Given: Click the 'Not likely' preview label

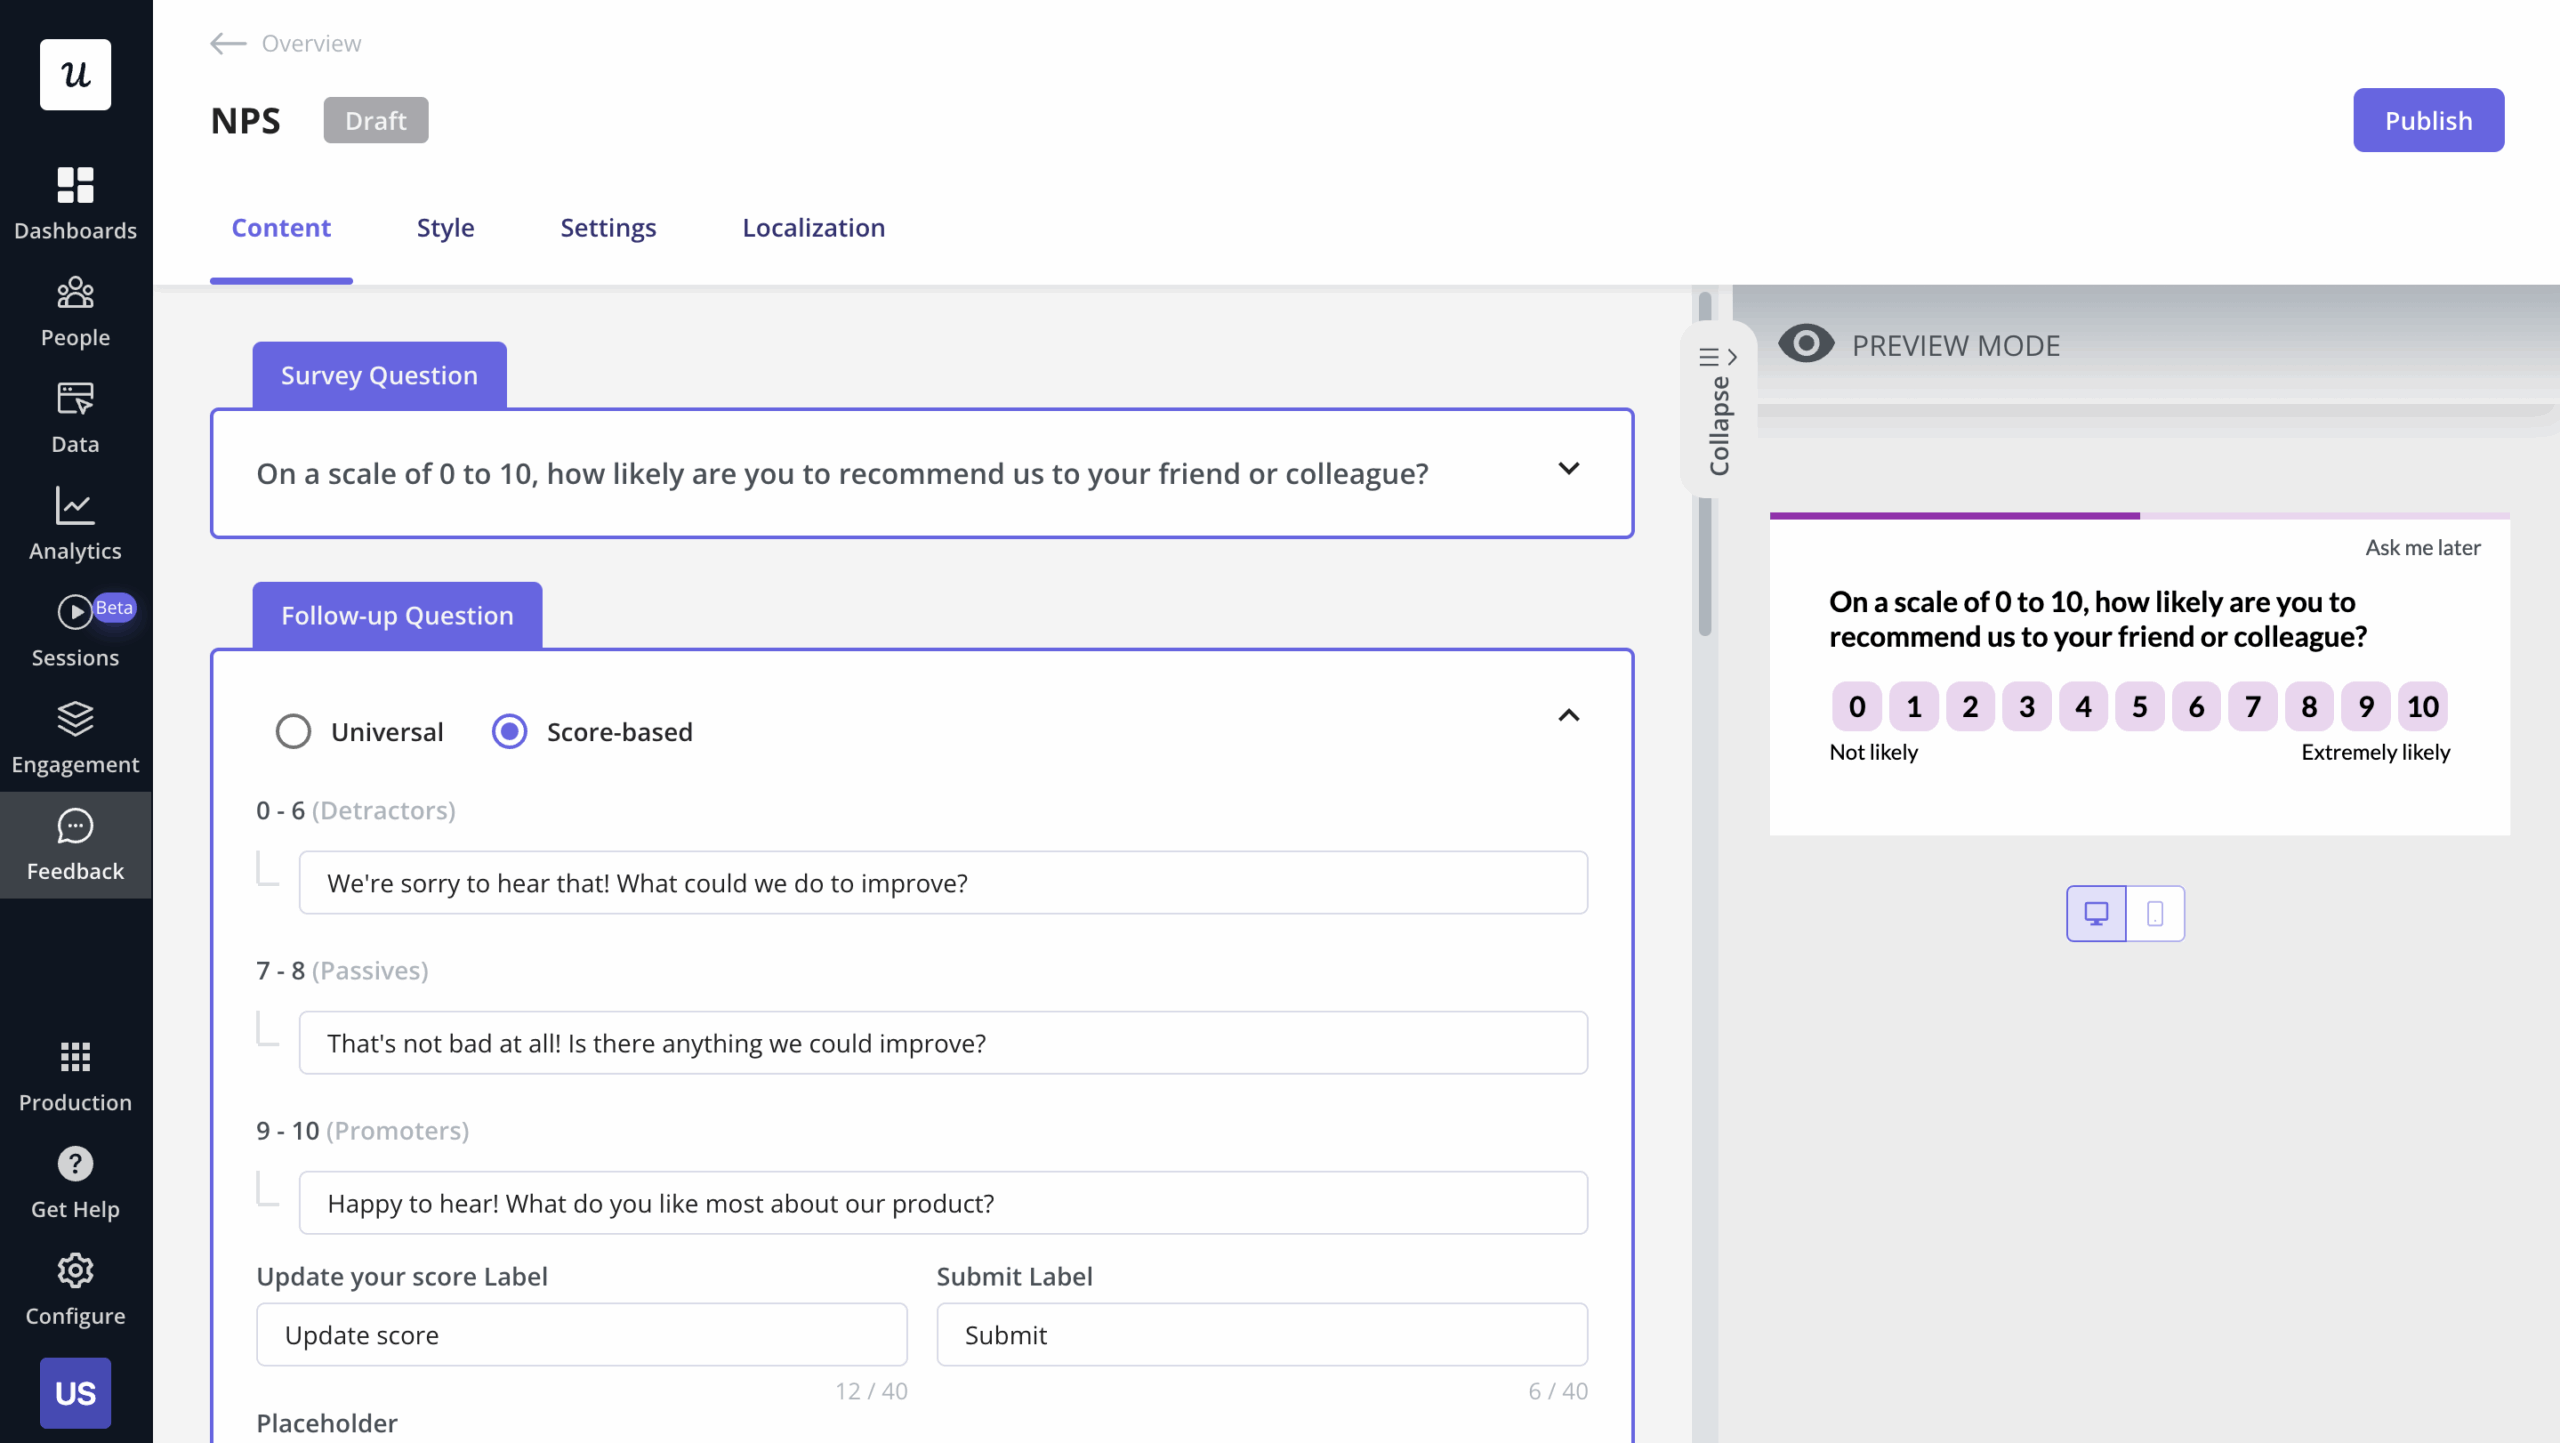Looking at the screenshot, I should click(x=1873, y=752).
